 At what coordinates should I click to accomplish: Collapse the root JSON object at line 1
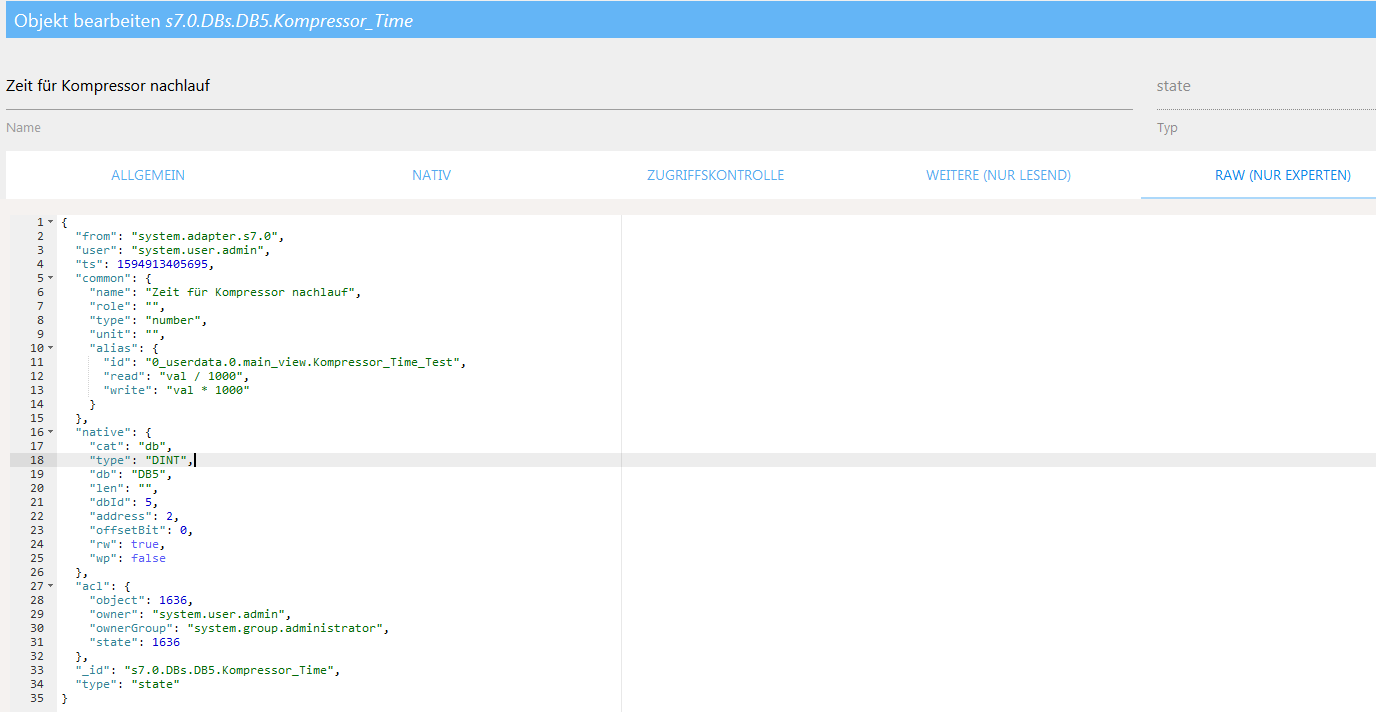(x=50, y=222)
